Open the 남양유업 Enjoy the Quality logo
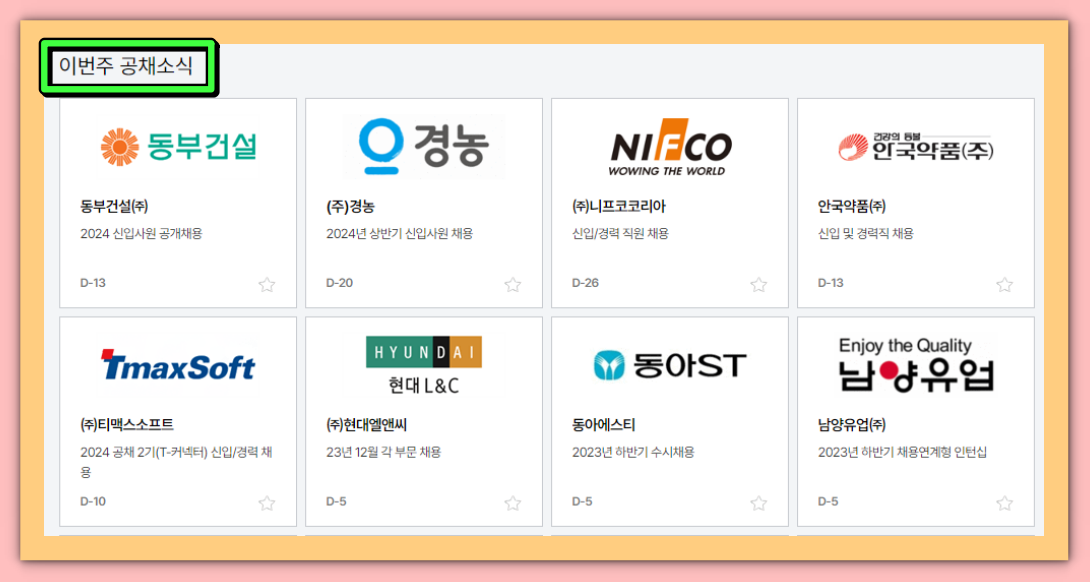This screenshot has height=582, width=1090. tap(916, 364)
